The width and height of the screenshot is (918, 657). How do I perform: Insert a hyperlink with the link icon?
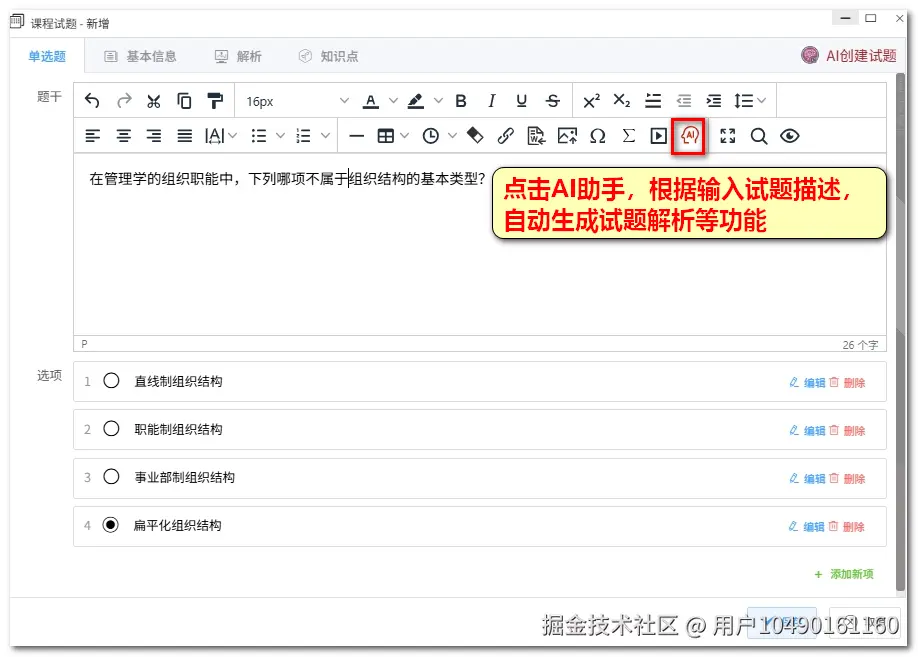[x=505, y=136]
